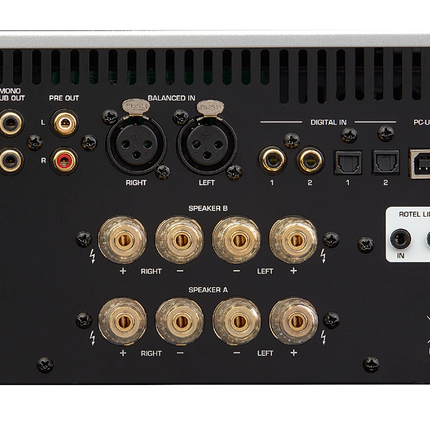Select SPEAKER A right positive binding post
This screenshot has height=430, width=430.
[123, 322]
